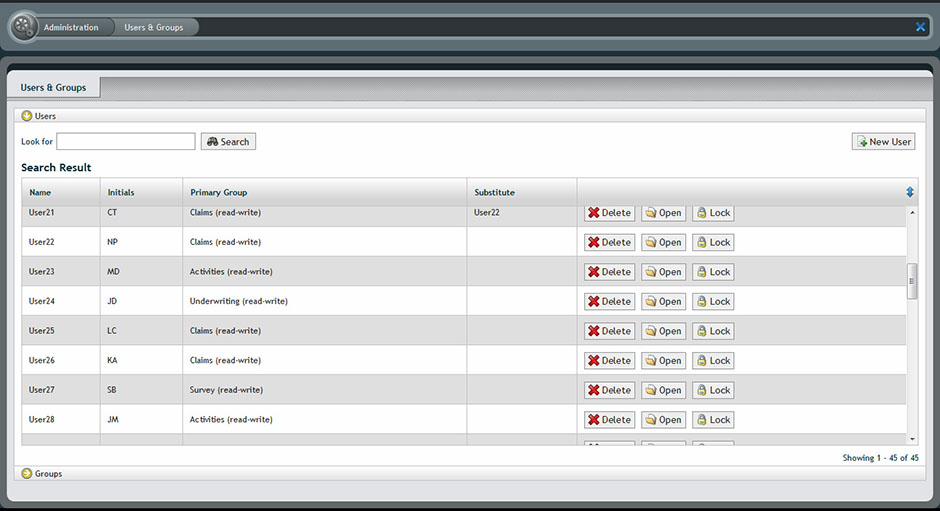Viewport: 940px width, 511px height.
Task: Collapse the Users section
Action: [x=27, y=116]
